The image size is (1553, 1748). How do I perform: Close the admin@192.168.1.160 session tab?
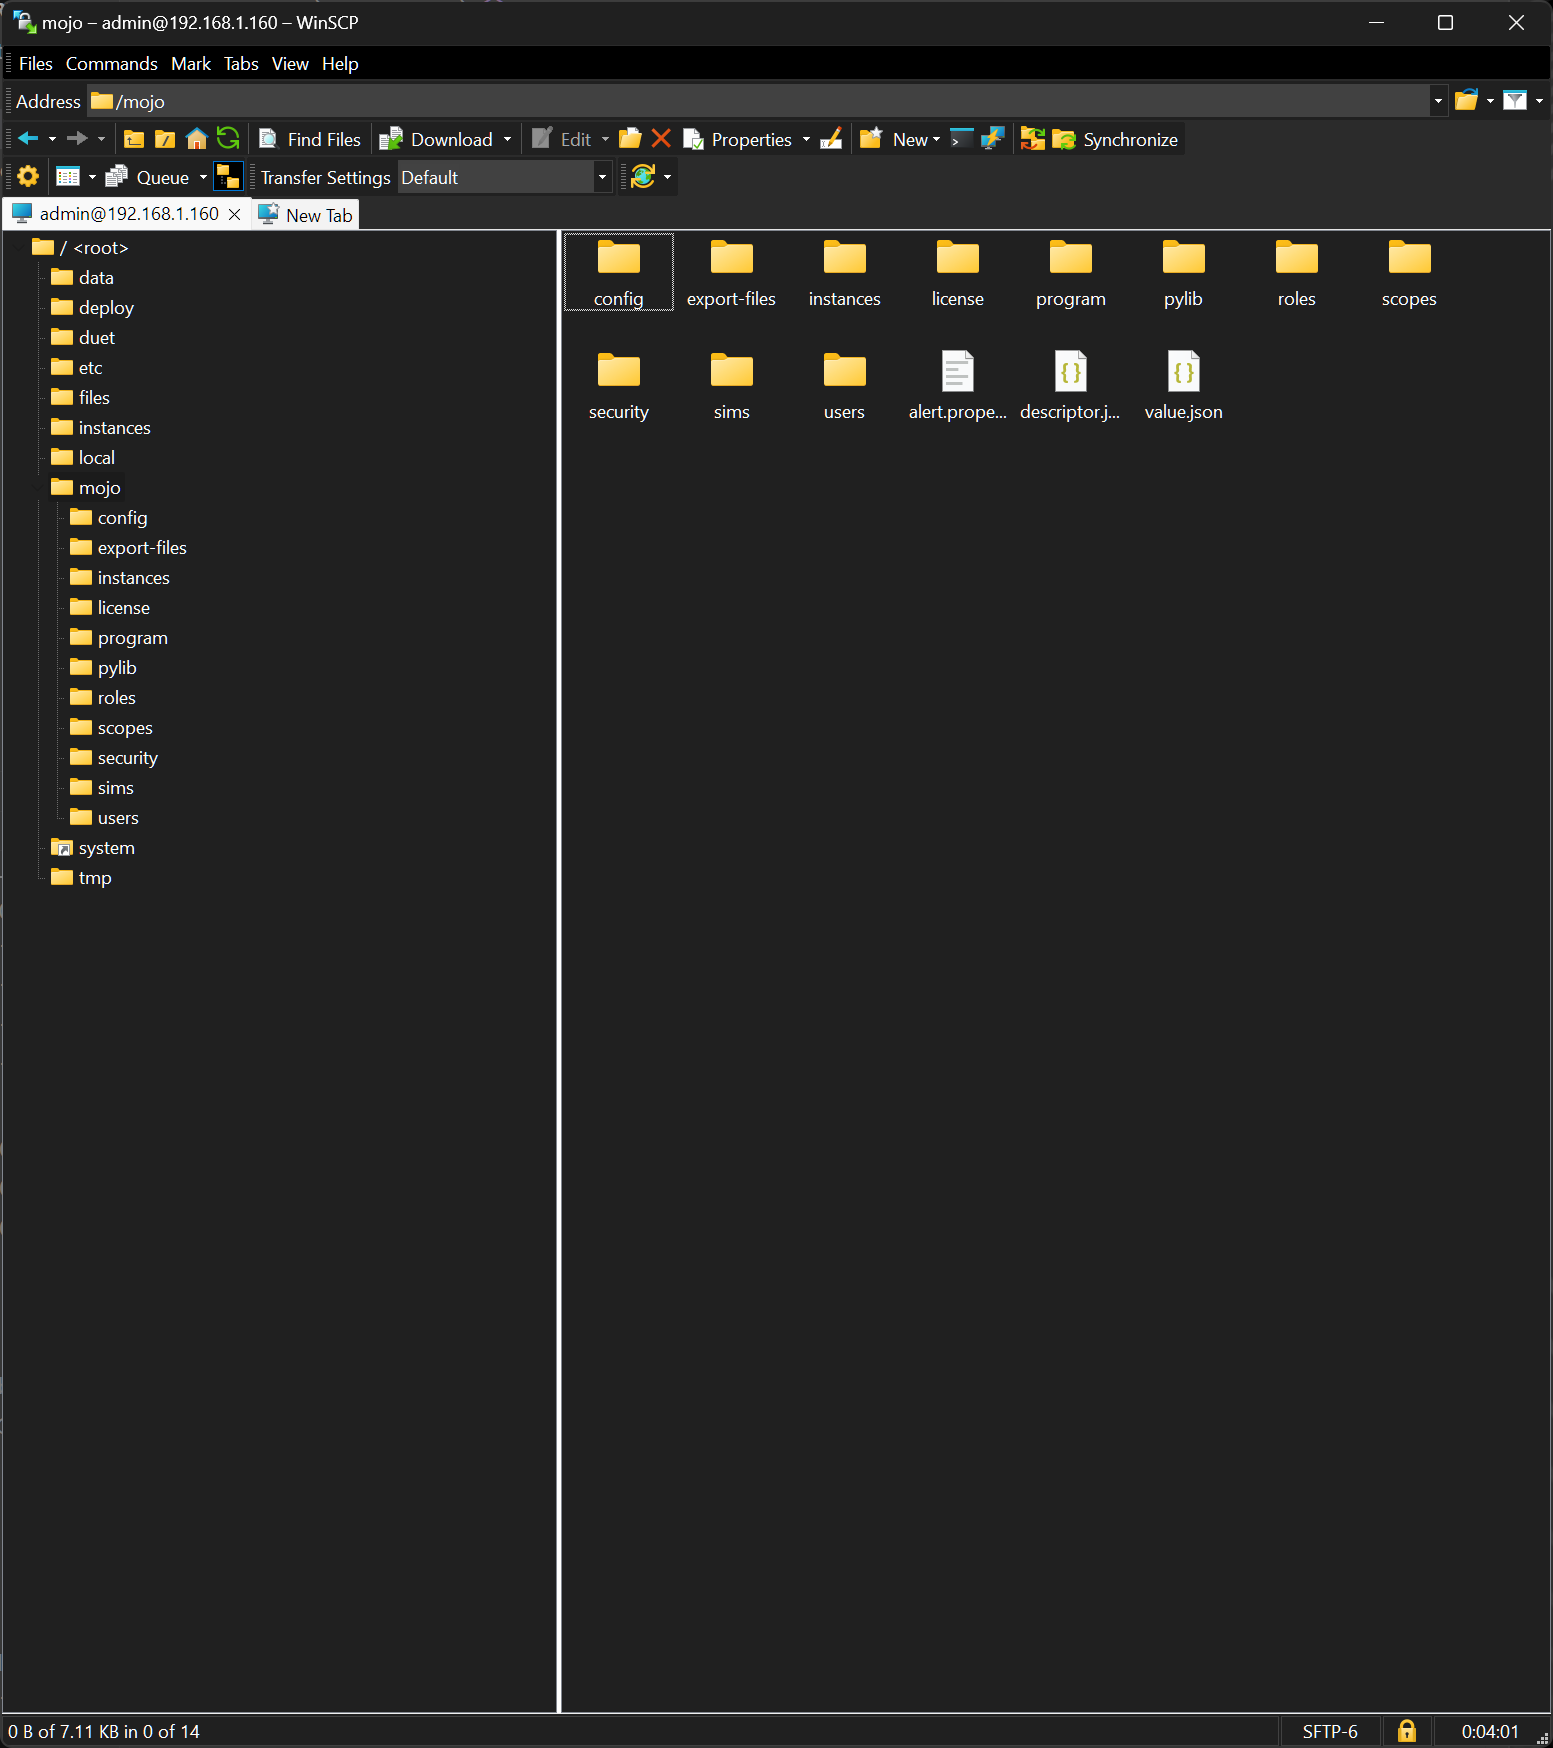coord(234,214)
